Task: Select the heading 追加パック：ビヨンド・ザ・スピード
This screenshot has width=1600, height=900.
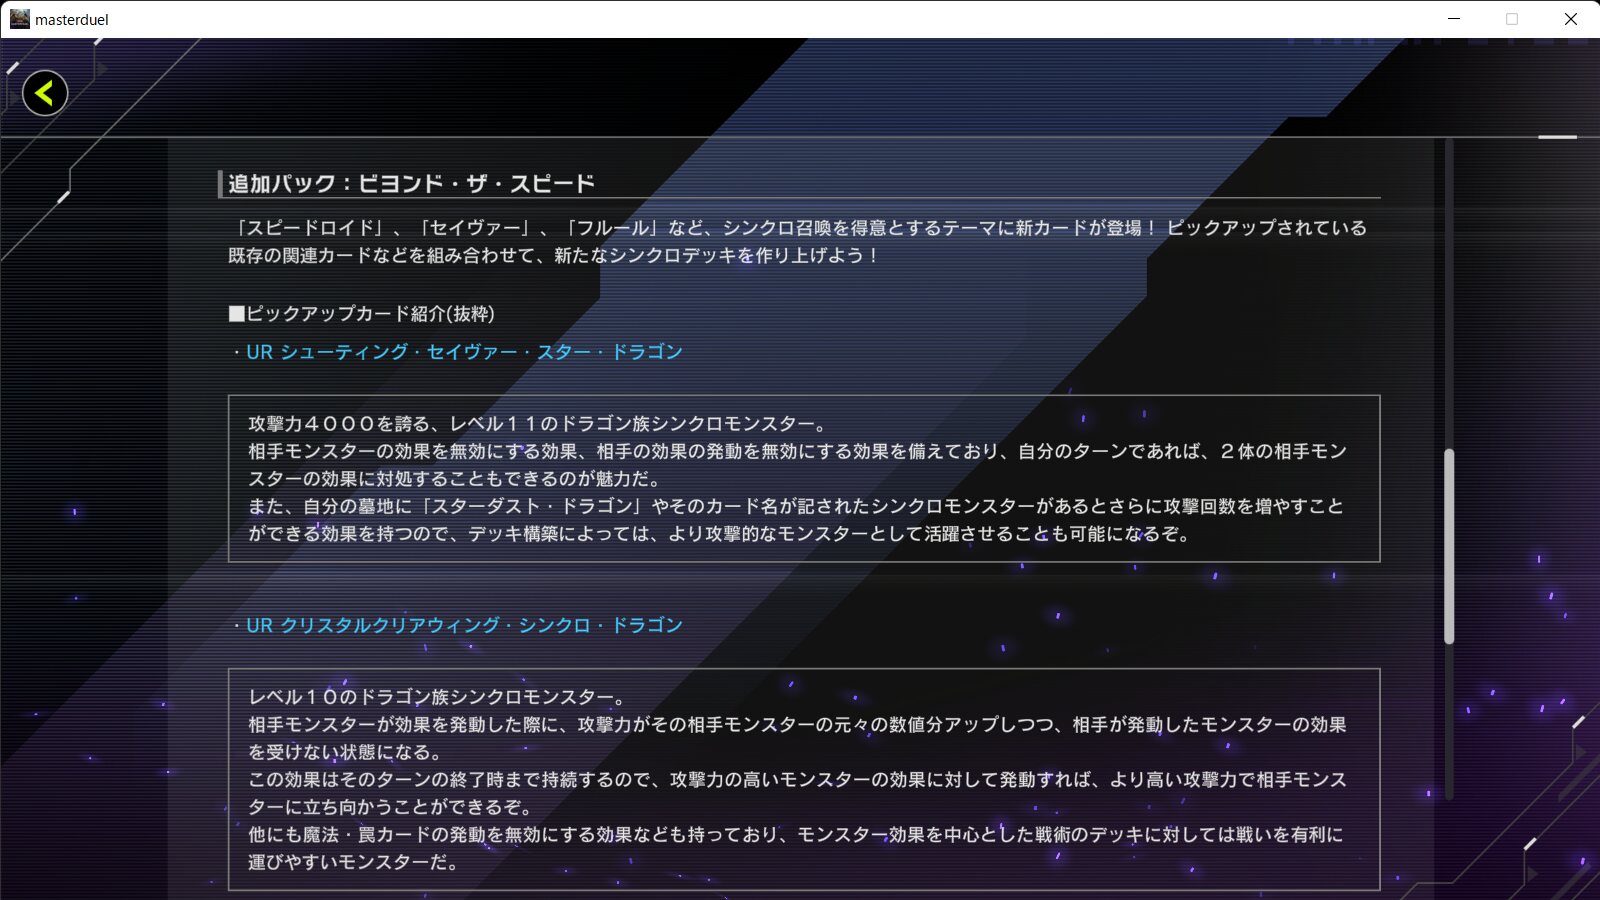Action: coord(412,184)
